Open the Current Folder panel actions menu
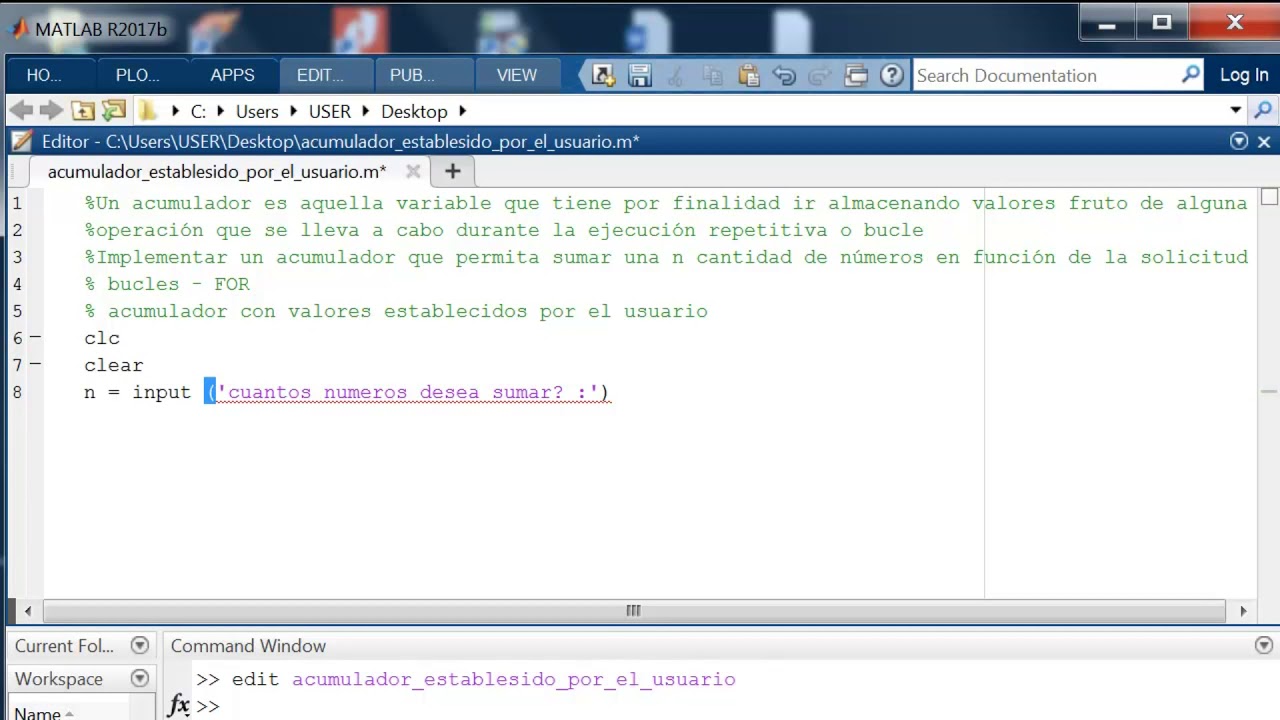This screenshot has width=1280, height=720. [x=140, y=646]
